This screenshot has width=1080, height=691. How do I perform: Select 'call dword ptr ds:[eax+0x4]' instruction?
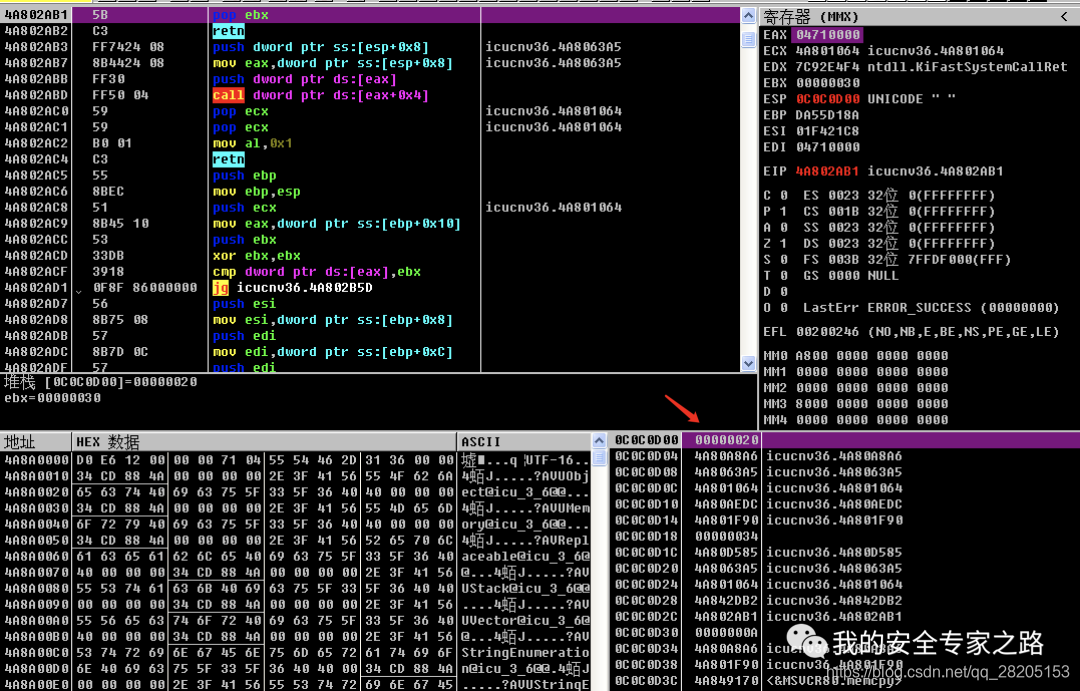[320, 95]
